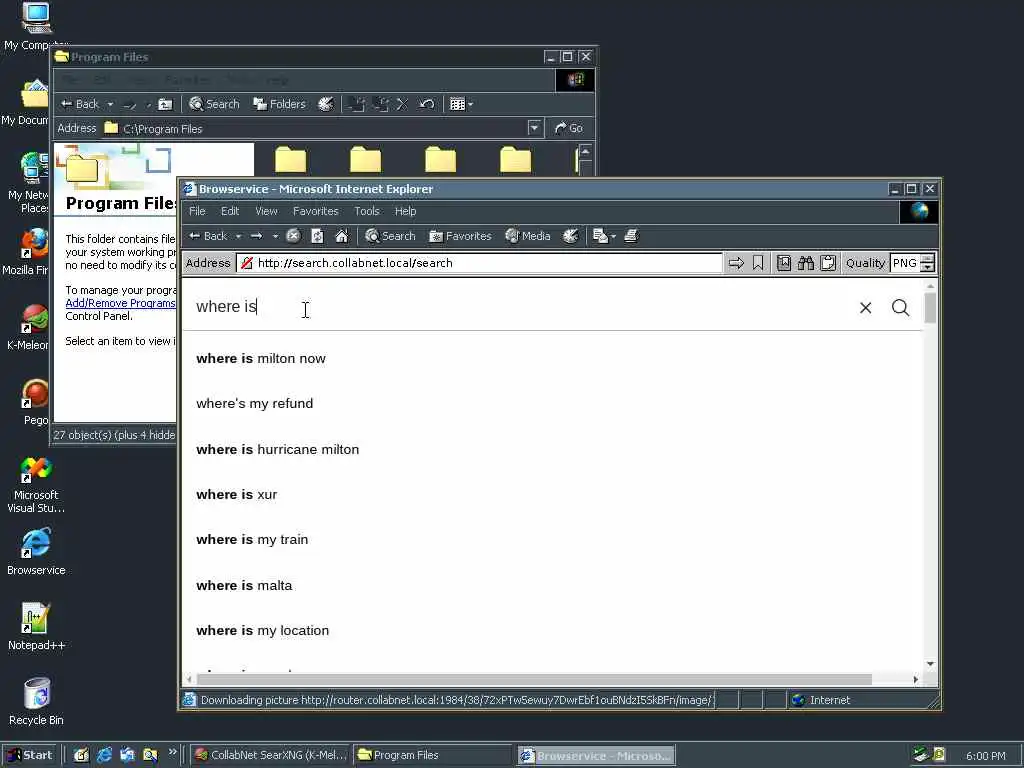Open the Tools menu in Internet Explorer
Image resolution: width=1024 pixels, height=768 pixels.
(x=366, y=212)
